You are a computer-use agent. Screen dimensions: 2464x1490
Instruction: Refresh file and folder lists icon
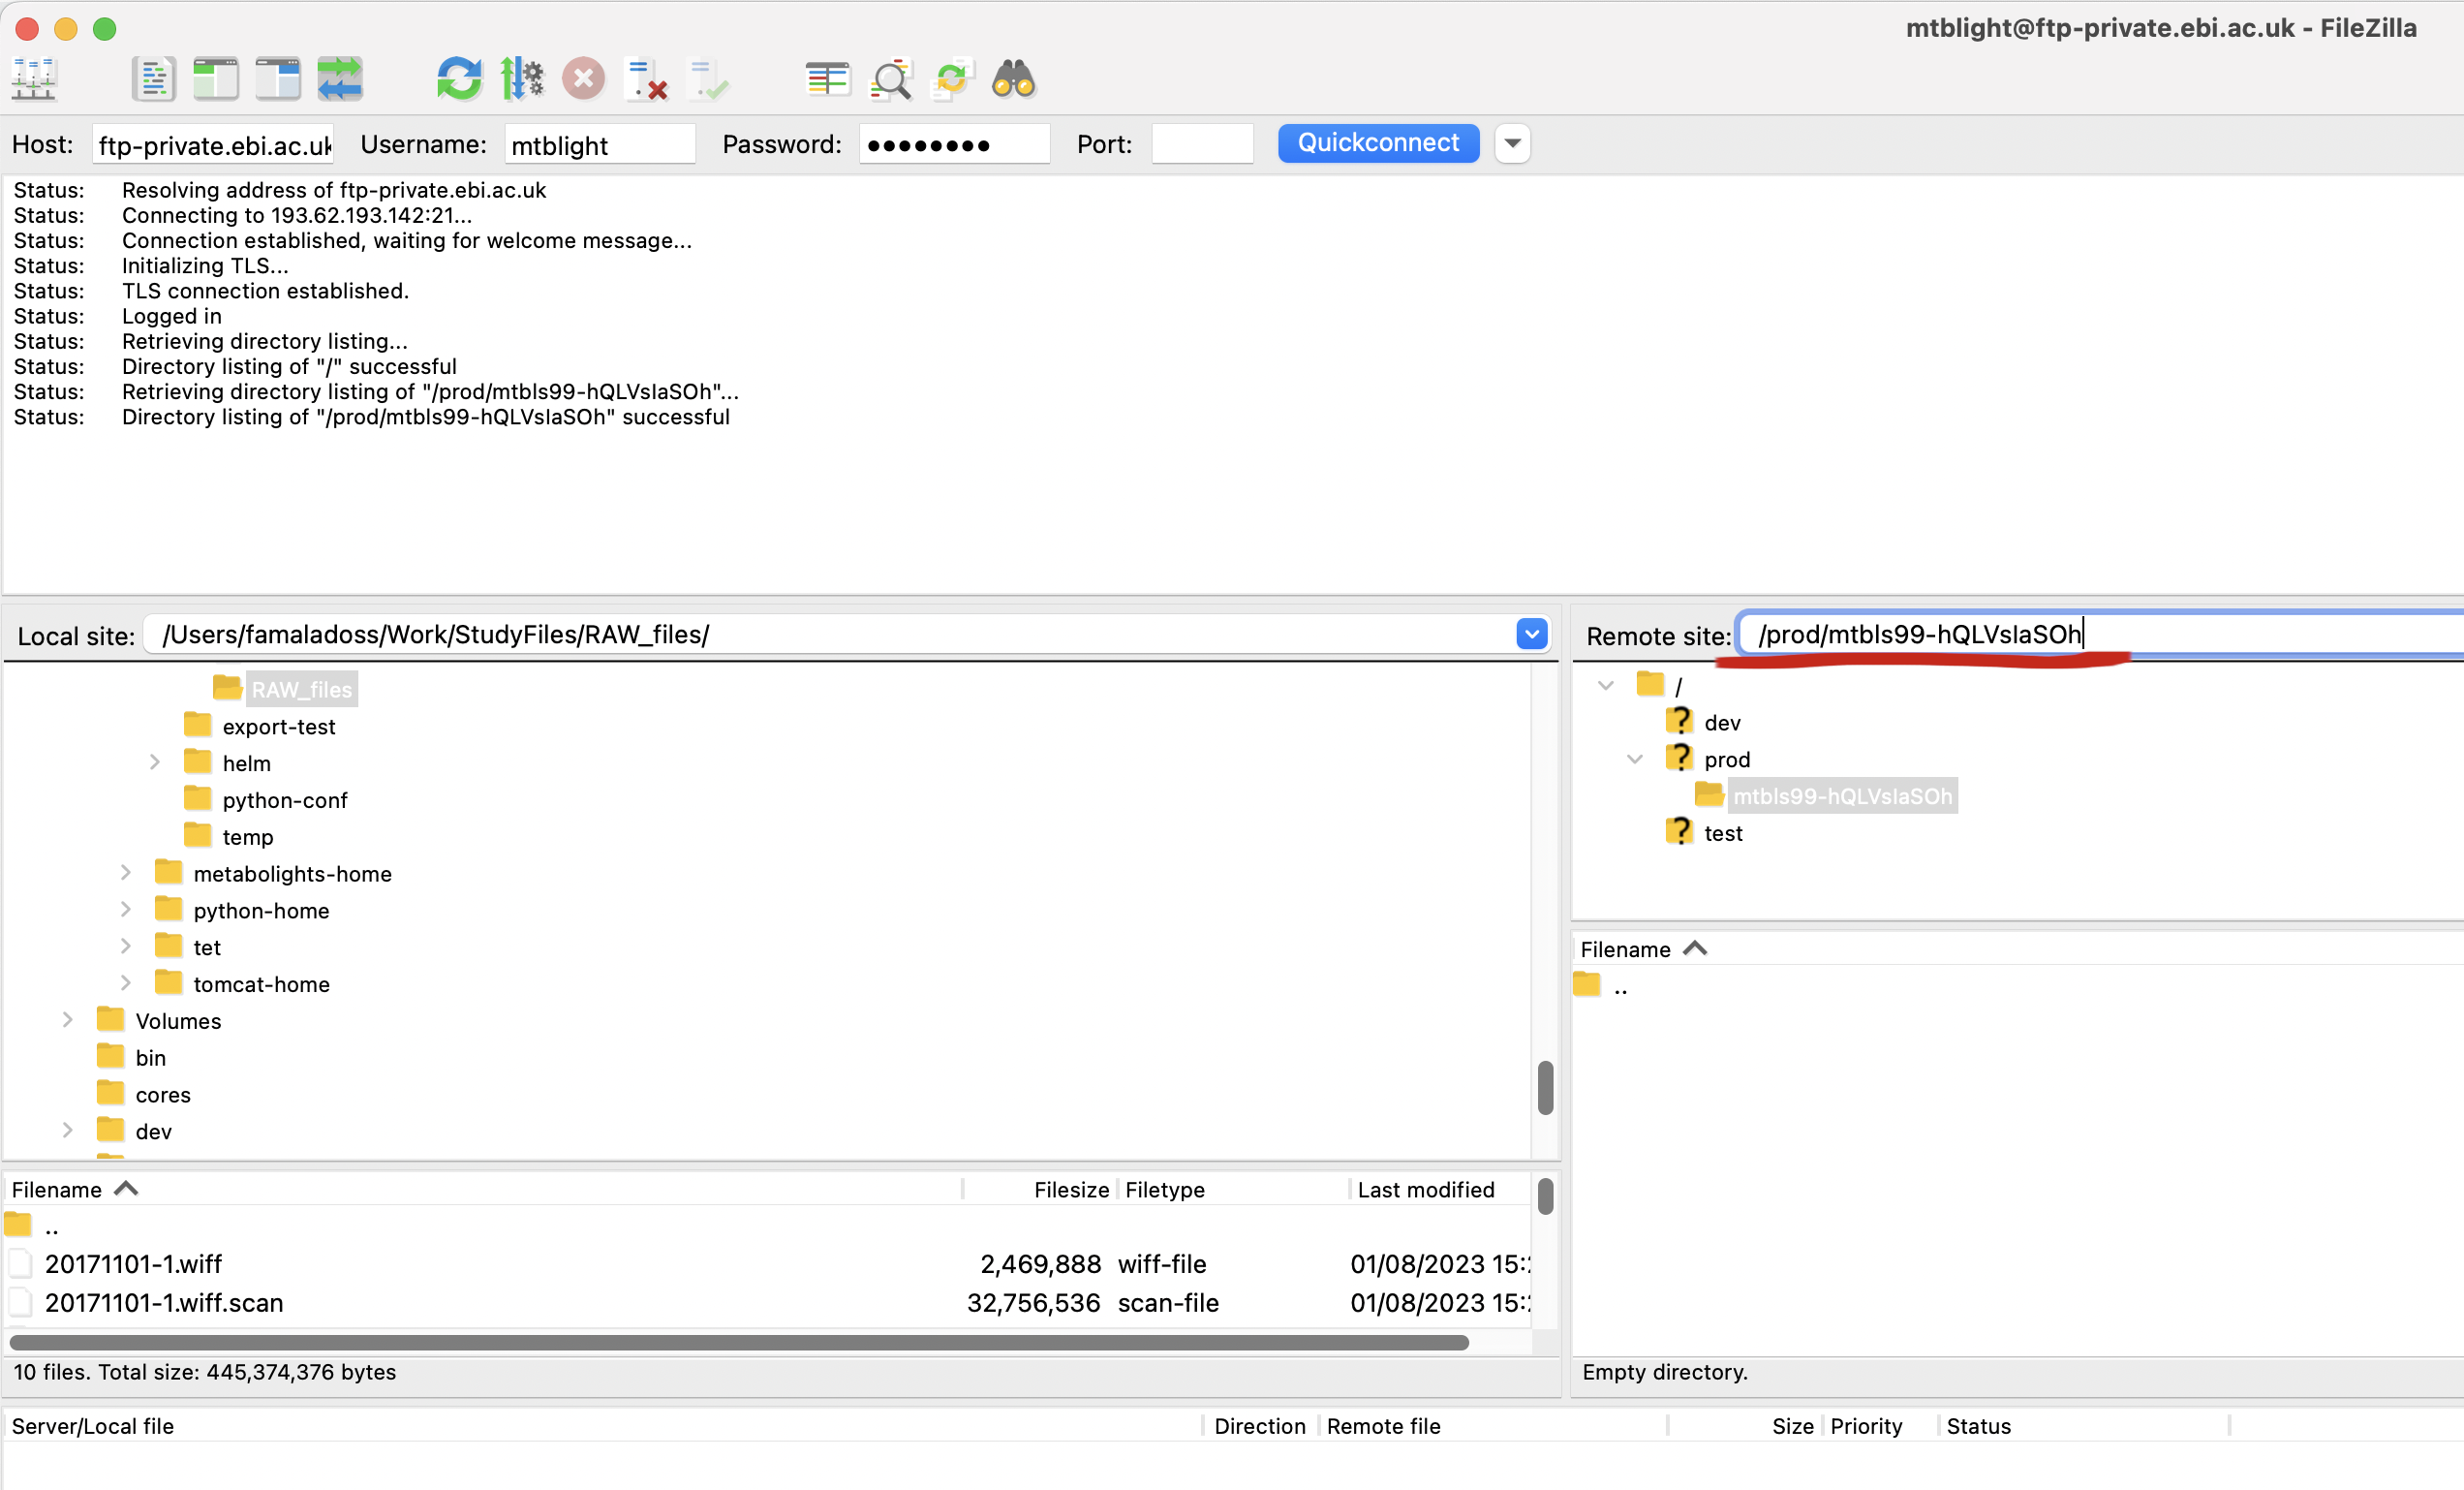coord(459,79)
